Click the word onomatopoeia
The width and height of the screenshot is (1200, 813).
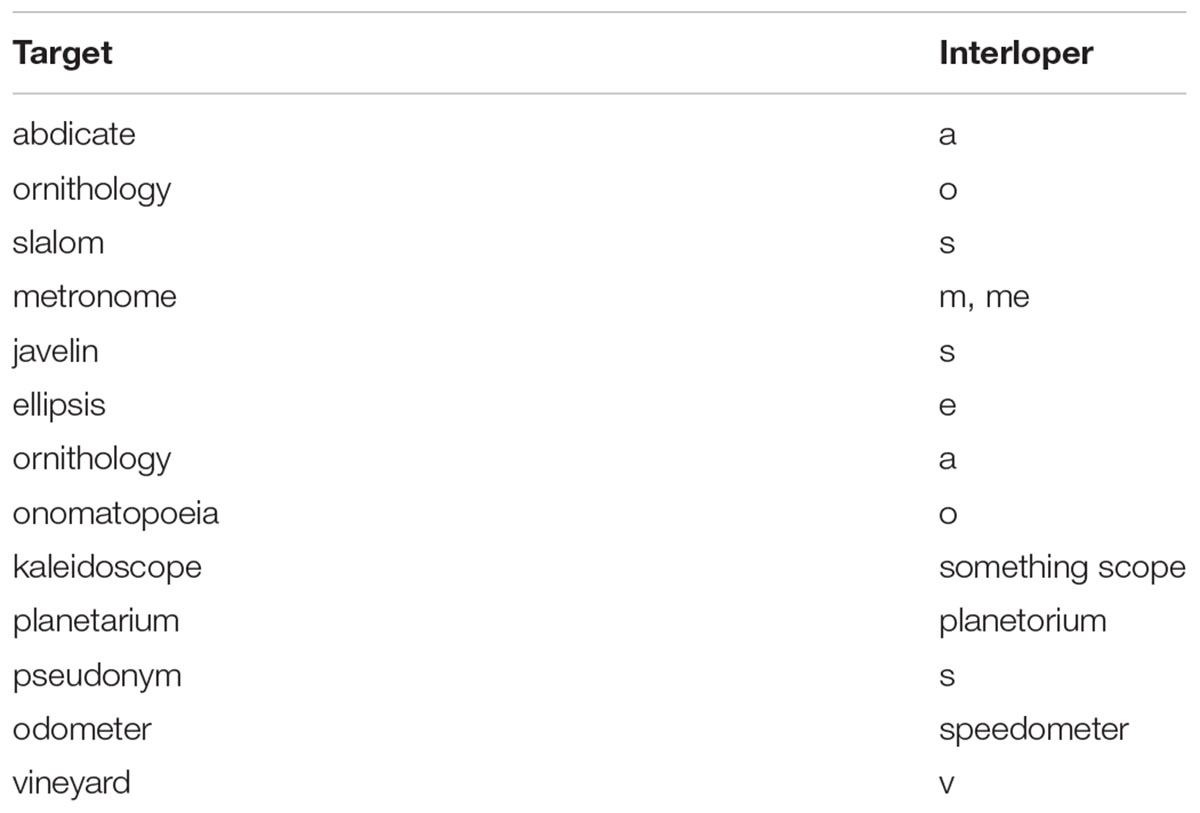[115, 514]
